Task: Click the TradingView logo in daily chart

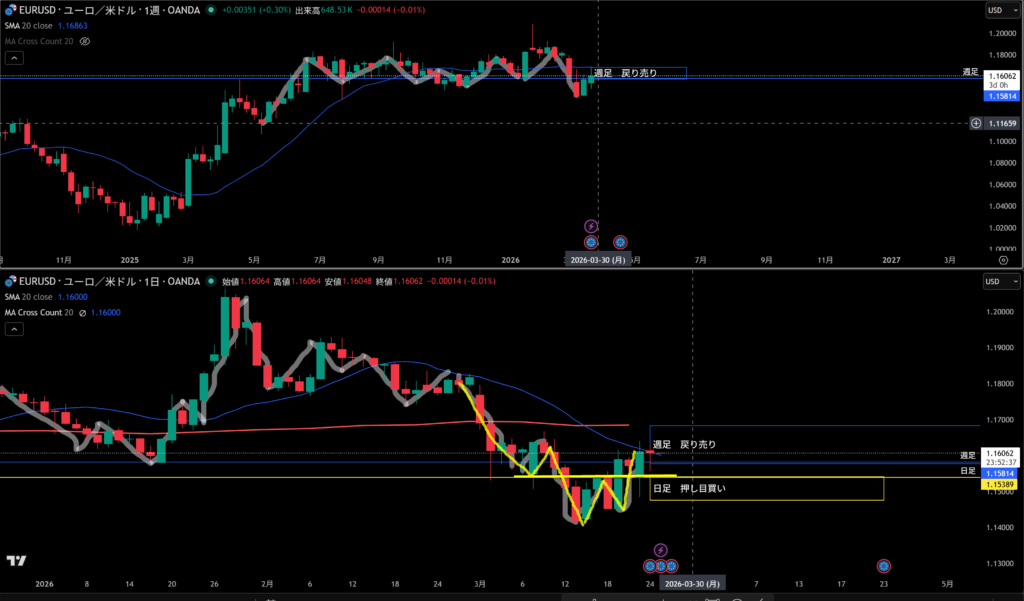Action: pyautogui.click(x=16, y=561)
